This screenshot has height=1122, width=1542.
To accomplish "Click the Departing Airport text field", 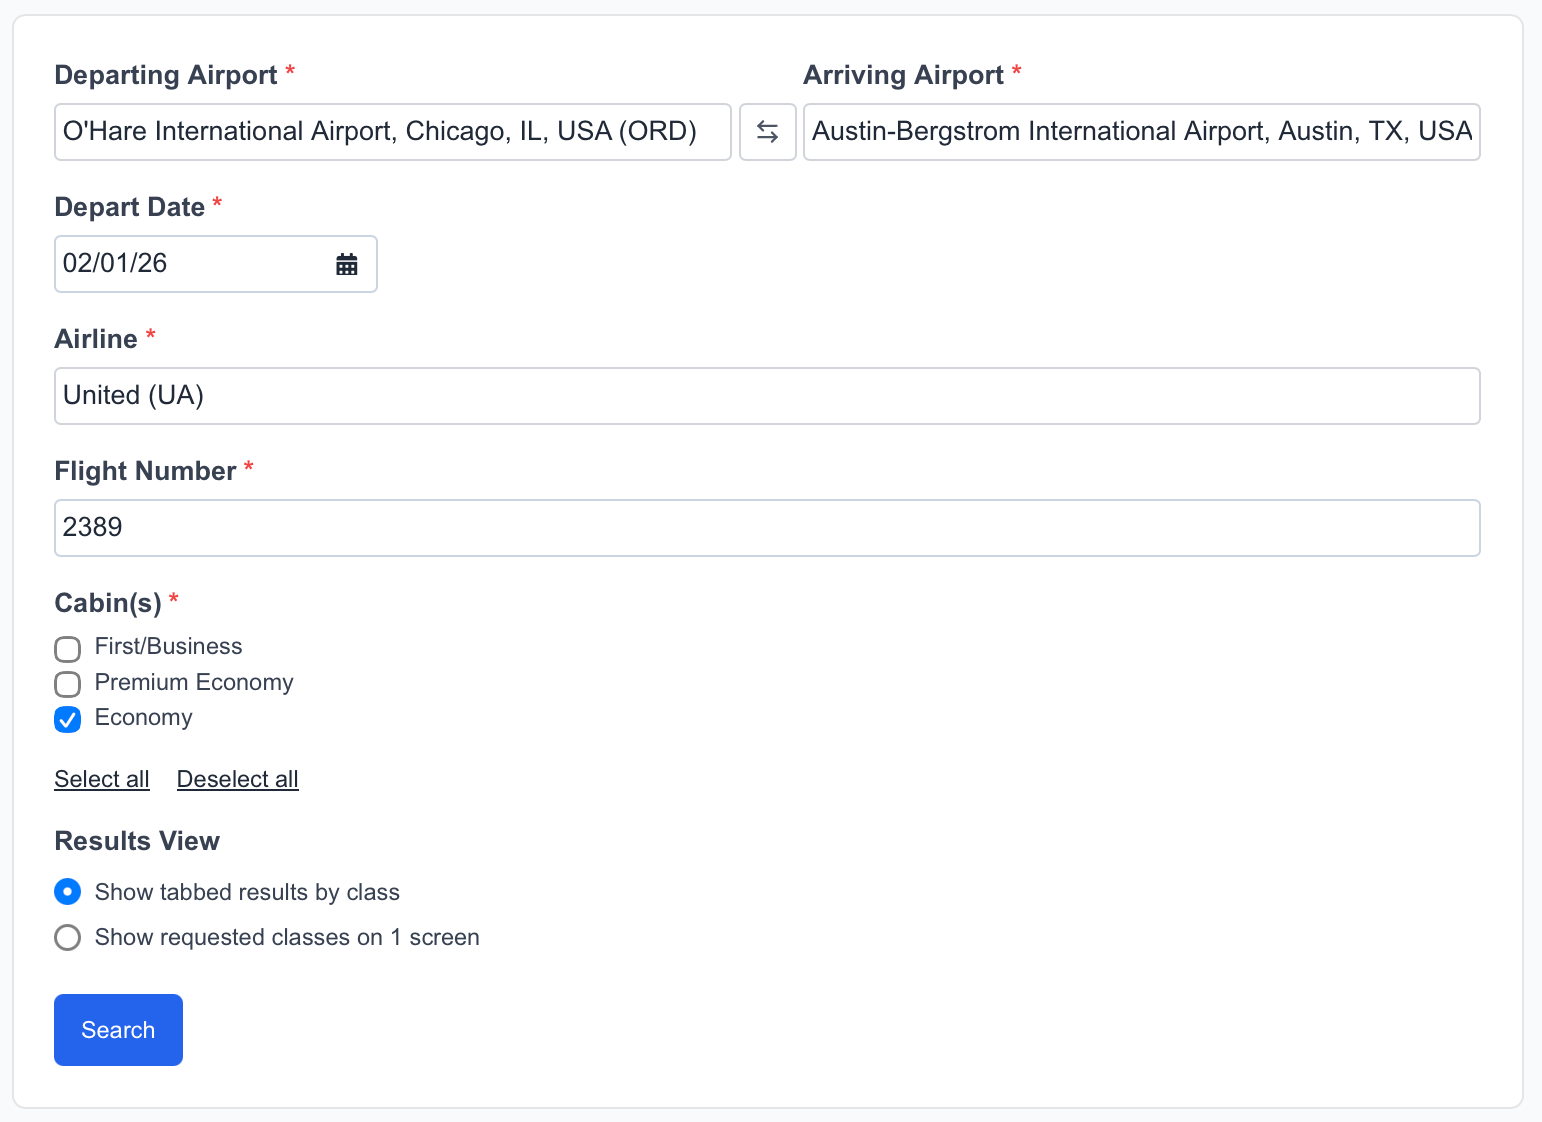I will point(392,131).
